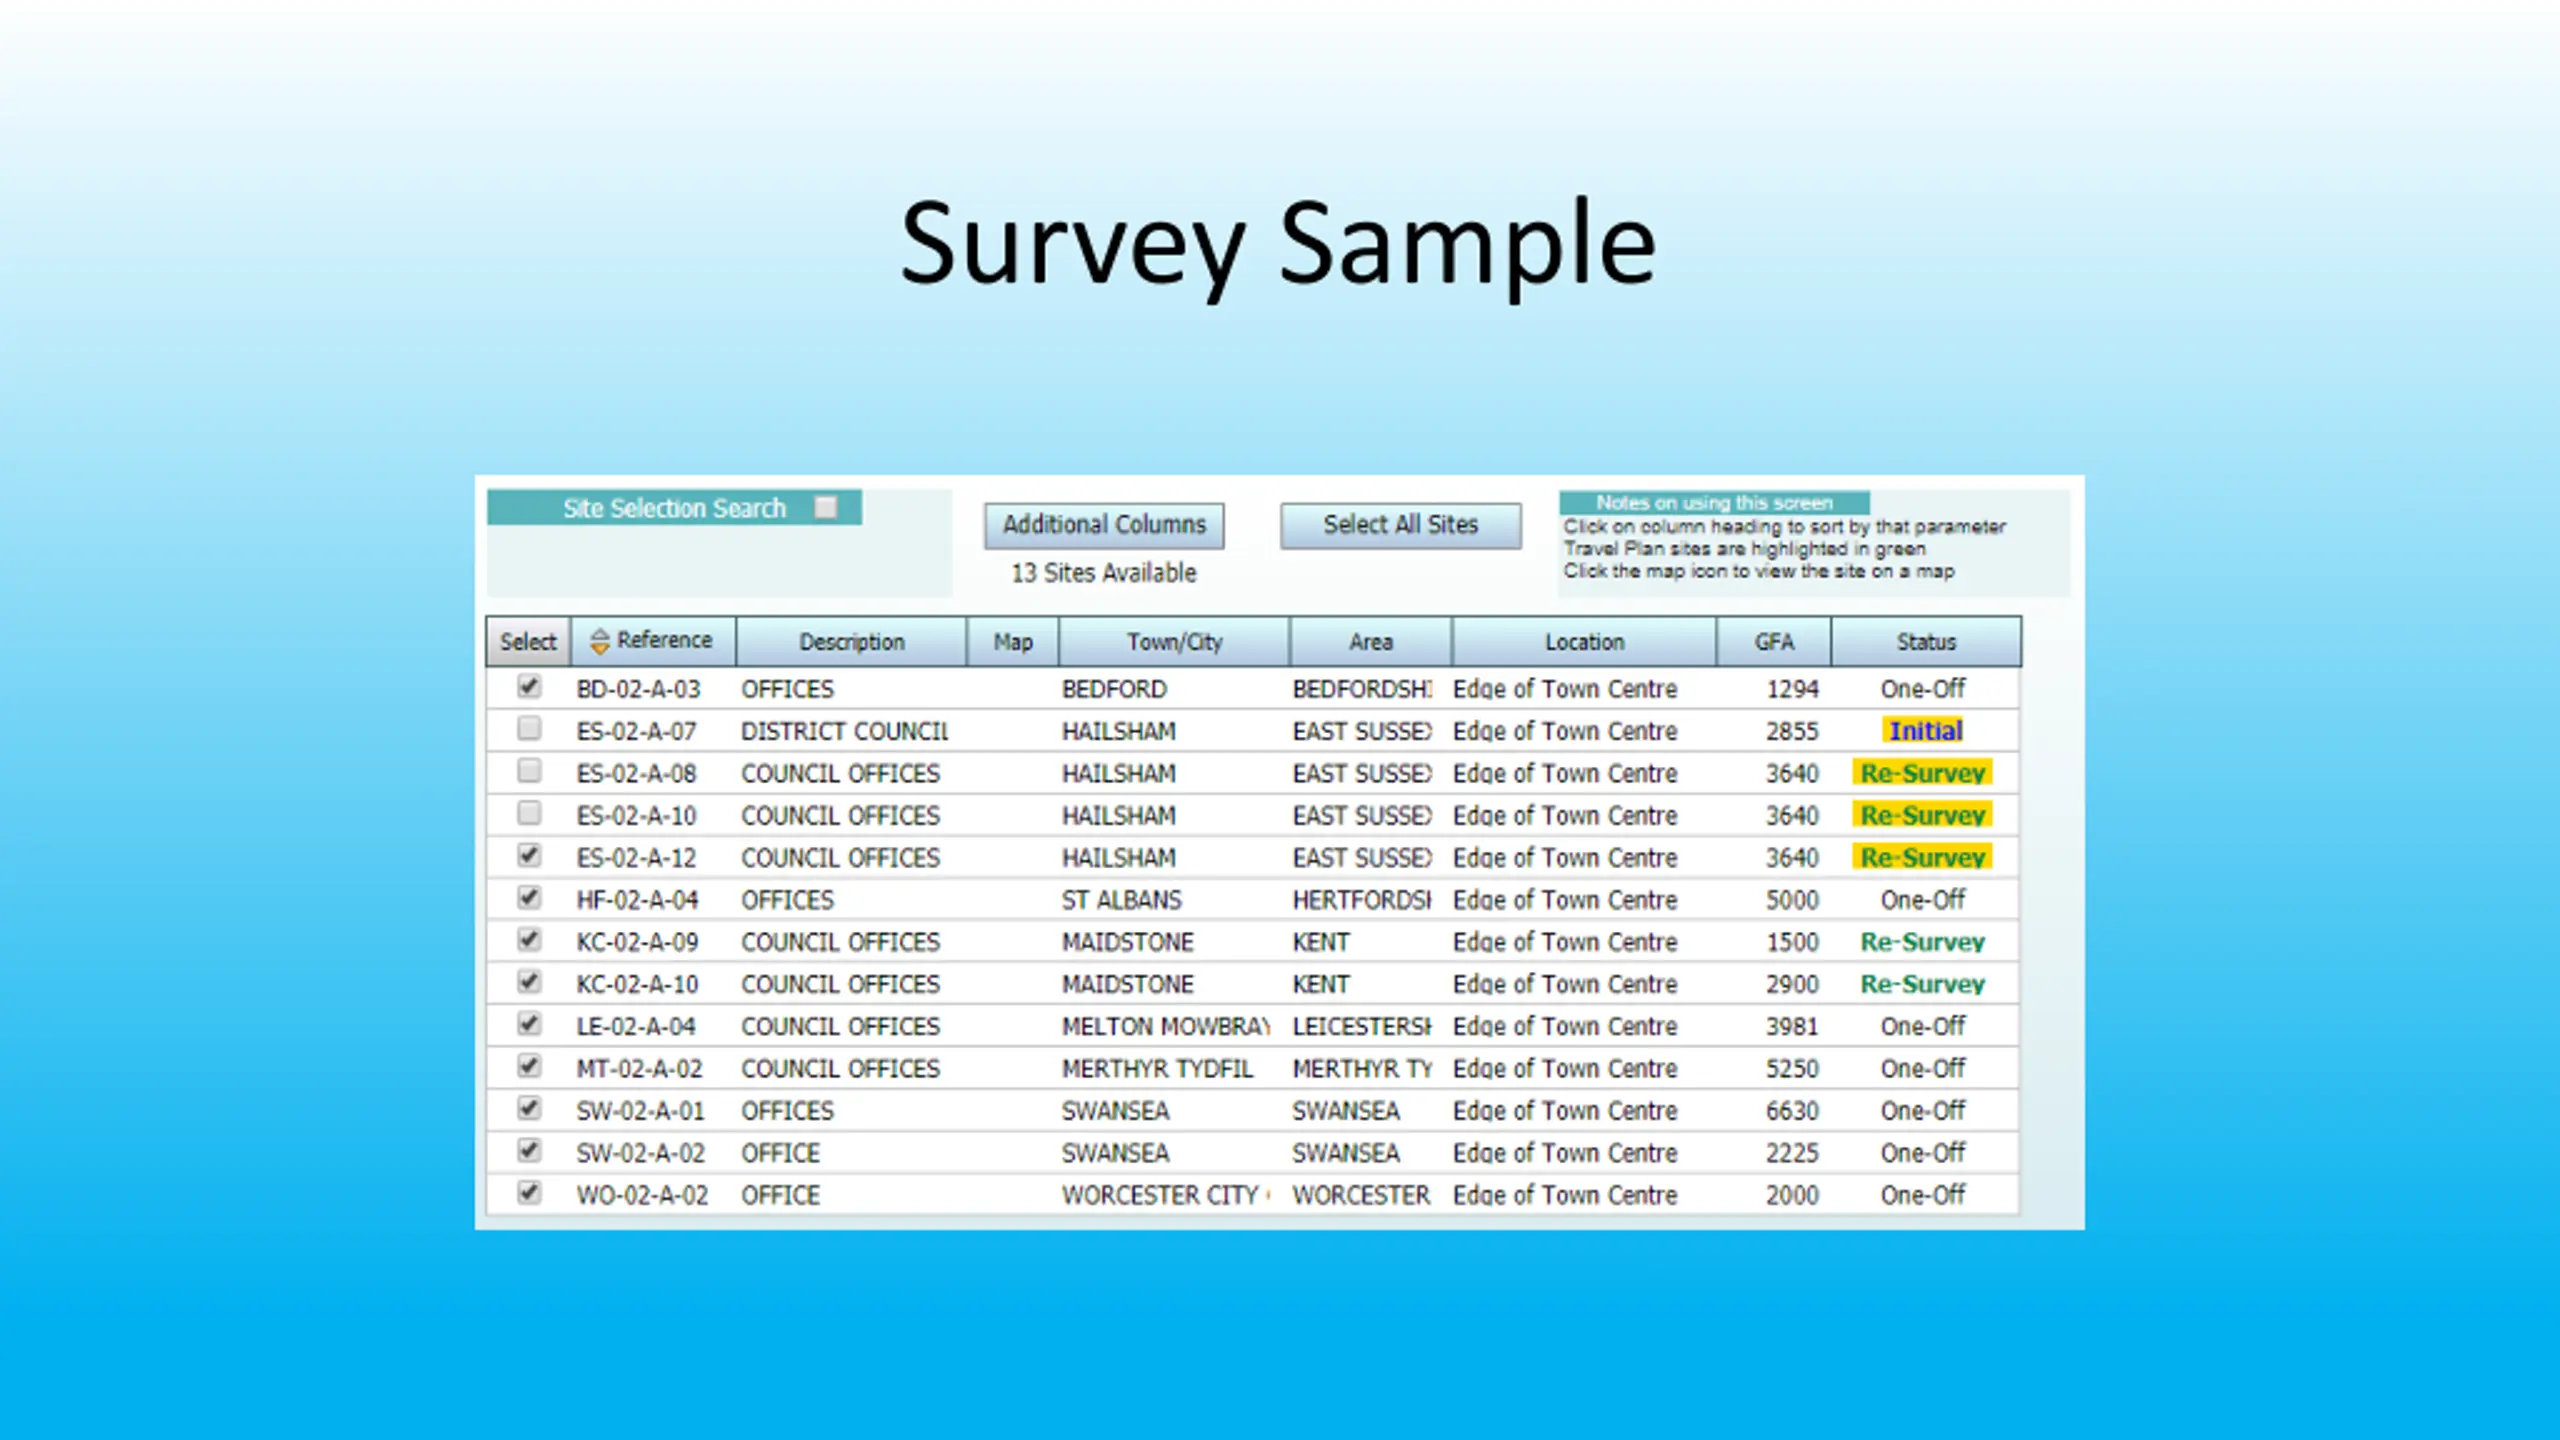Uncheck the SW-02-A-01 row checkbox
2560x1440 pixels.
click(529, 1107)
